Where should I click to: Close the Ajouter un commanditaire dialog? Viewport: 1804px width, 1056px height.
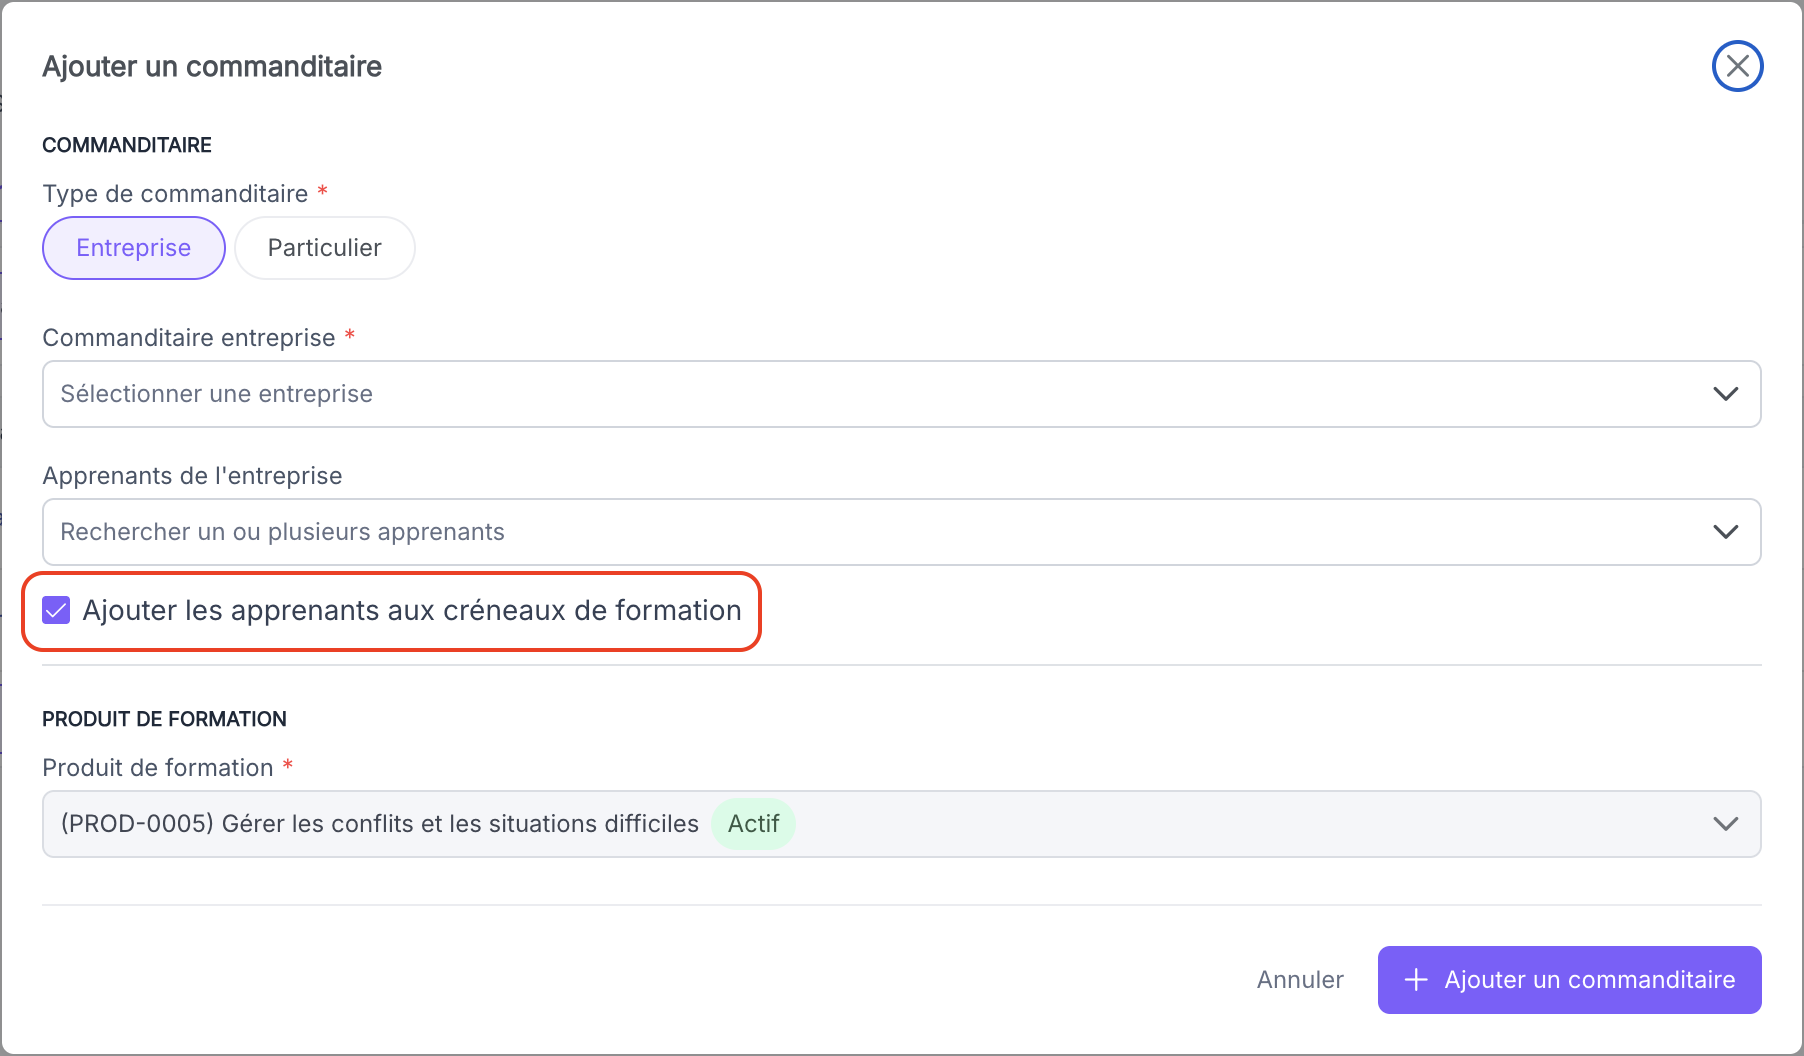1737,66
